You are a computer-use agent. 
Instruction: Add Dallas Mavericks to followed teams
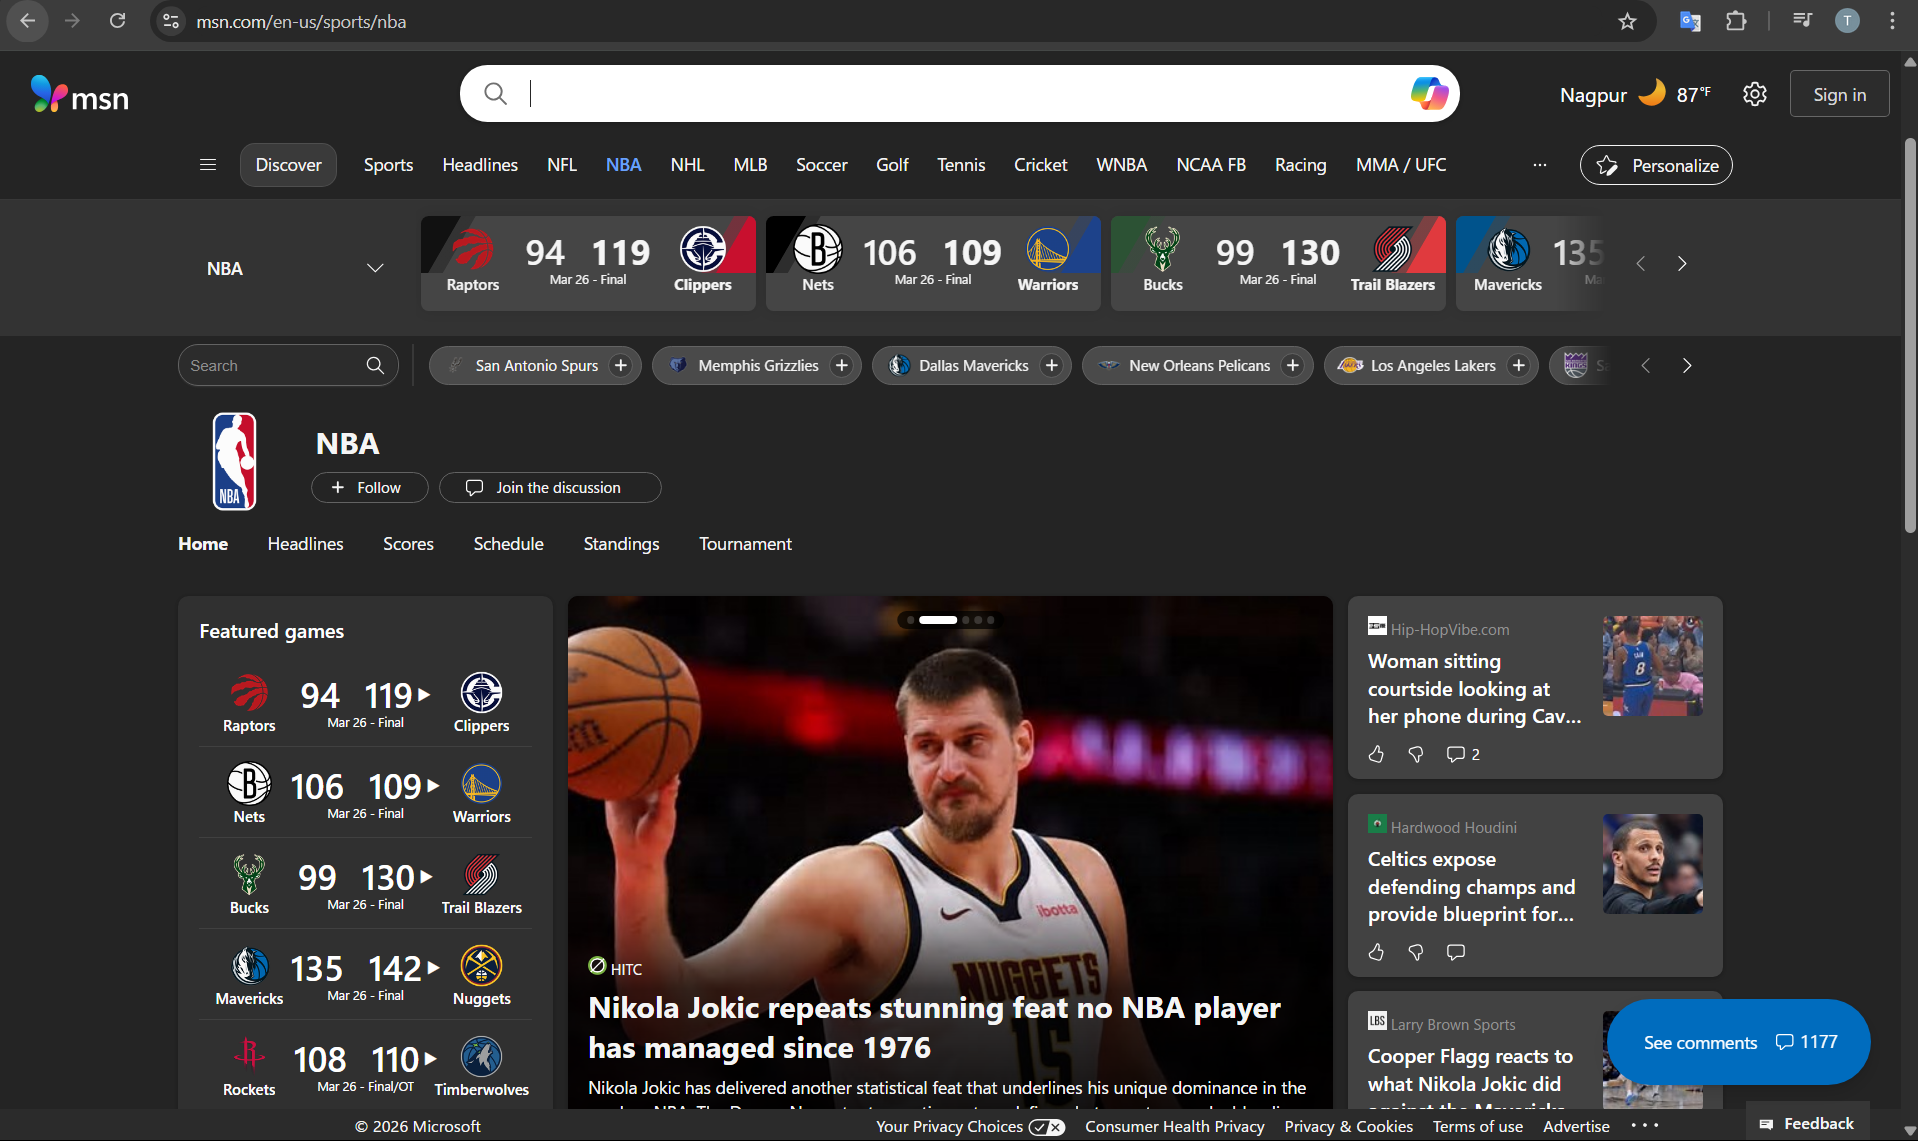tap(1051, 366)
